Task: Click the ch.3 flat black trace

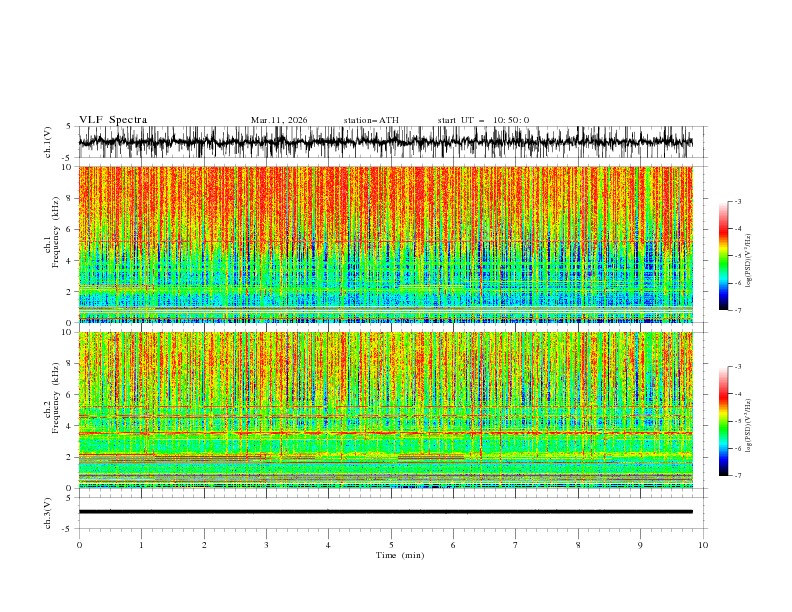Action: pyautogui.click(x=385, y=512)
